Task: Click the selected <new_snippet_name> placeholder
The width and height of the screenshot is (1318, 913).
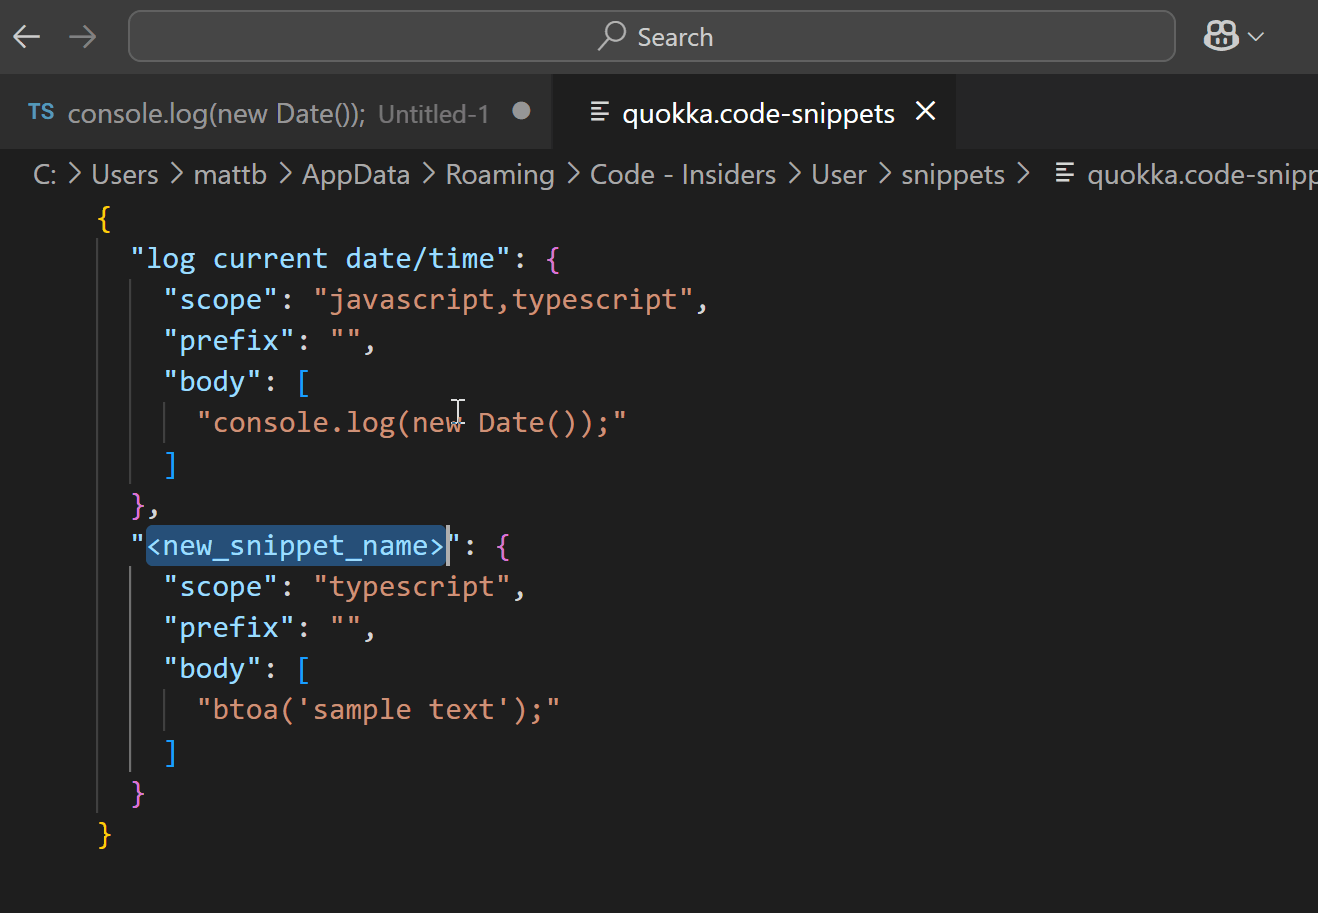Action: (x=296, y=546)
